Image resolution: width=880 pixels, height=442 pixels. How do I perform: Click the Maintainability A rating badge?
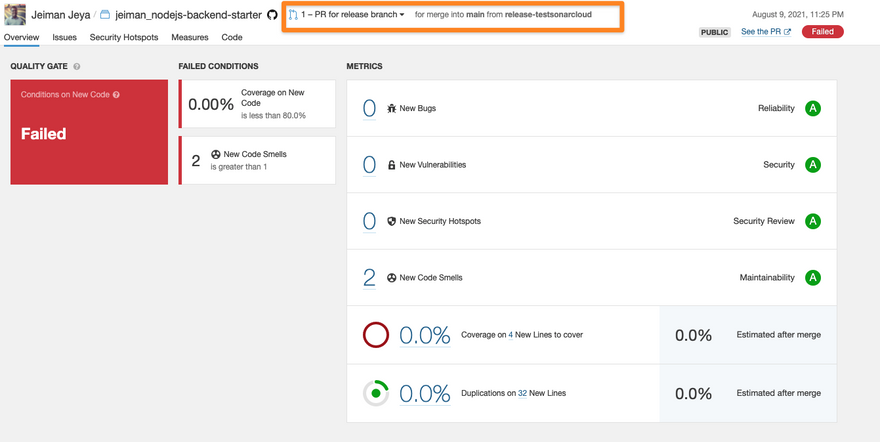[812, 277]
